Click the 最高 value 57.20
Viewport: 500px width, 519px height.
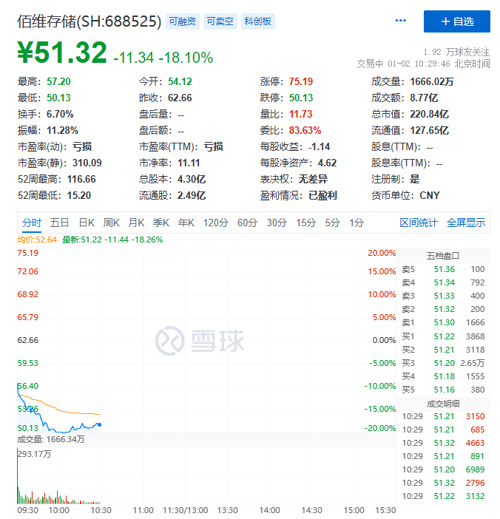pyautogui.click(x=59, y=81)
